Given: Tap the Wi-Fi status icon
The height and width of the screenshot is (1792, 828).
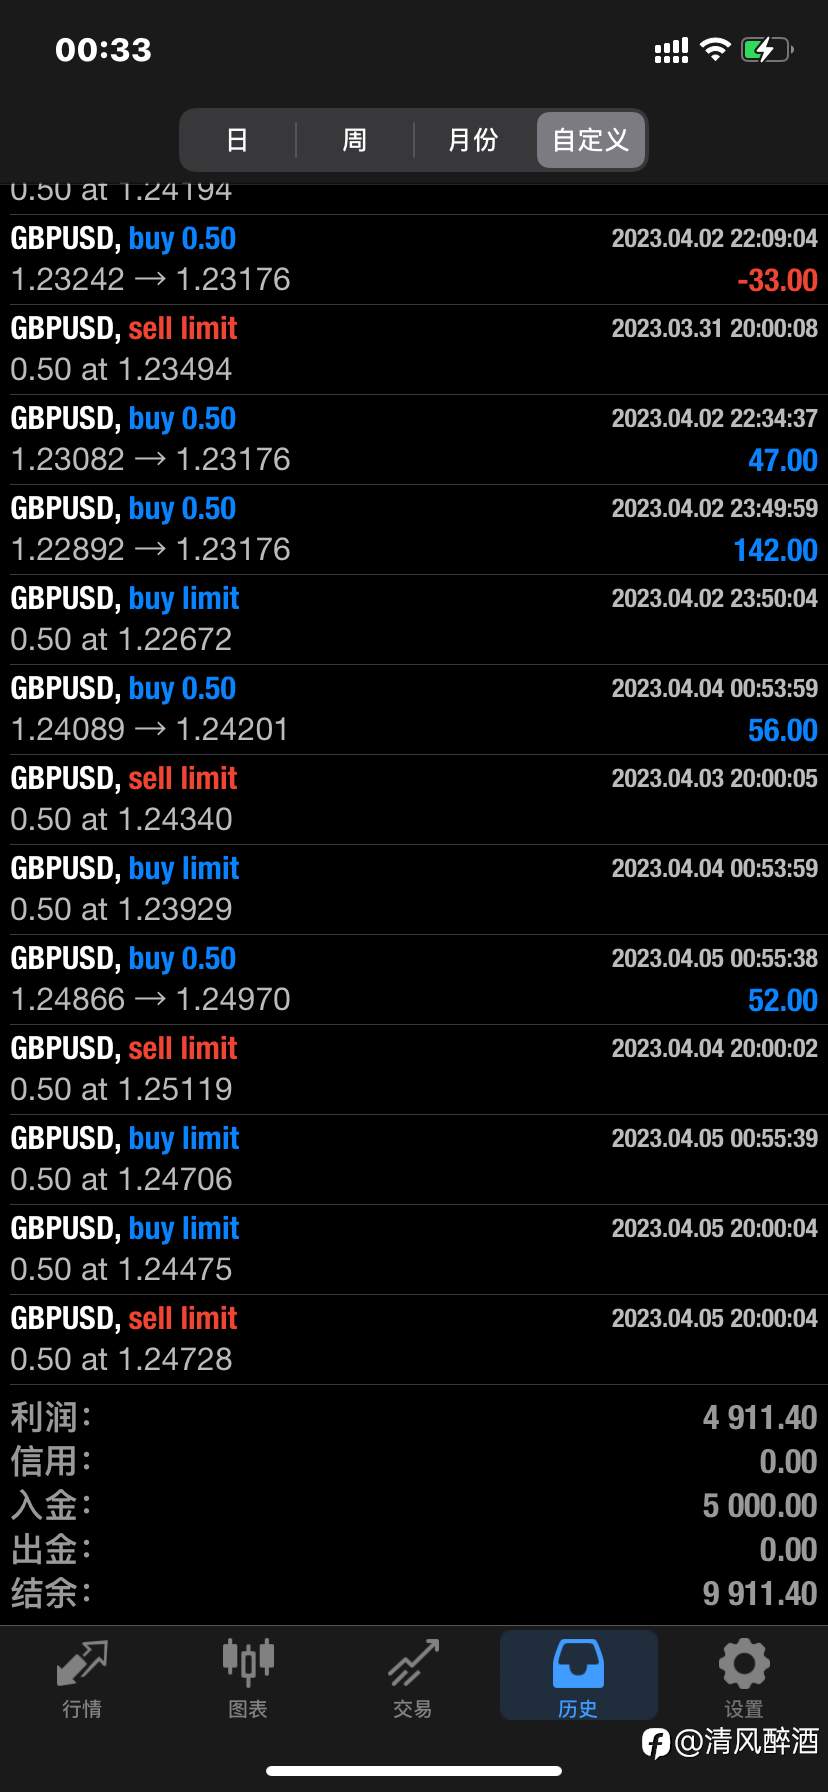Looking at the screenshot, I should click(715, 50).
